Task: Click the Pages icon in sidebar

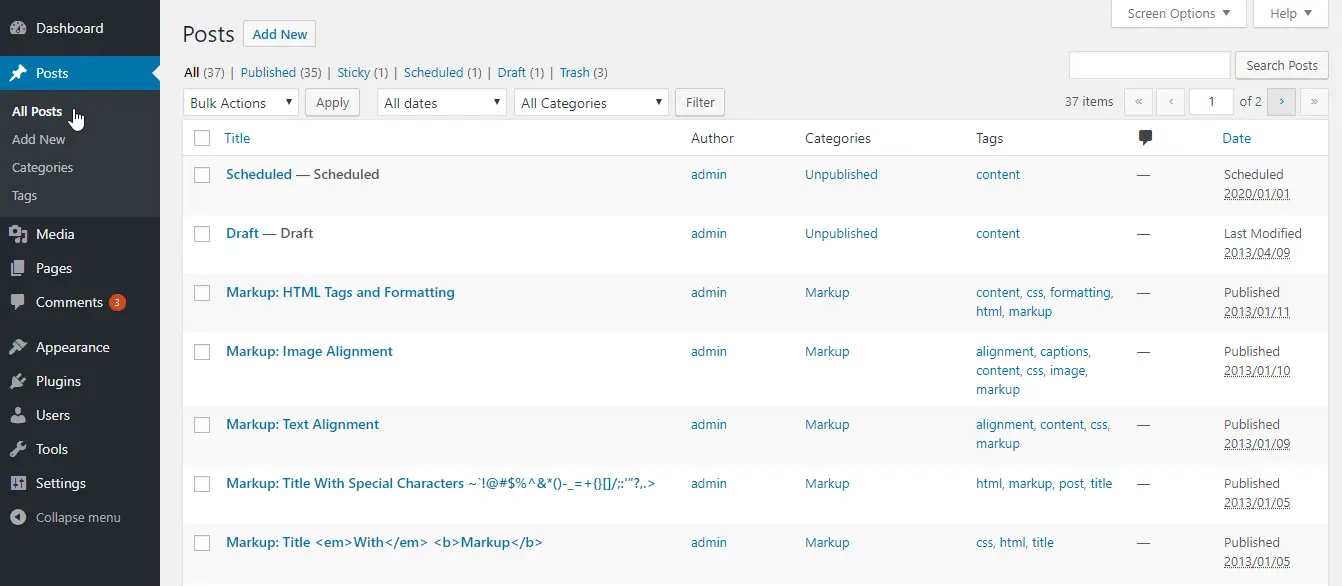Action: 18,268
